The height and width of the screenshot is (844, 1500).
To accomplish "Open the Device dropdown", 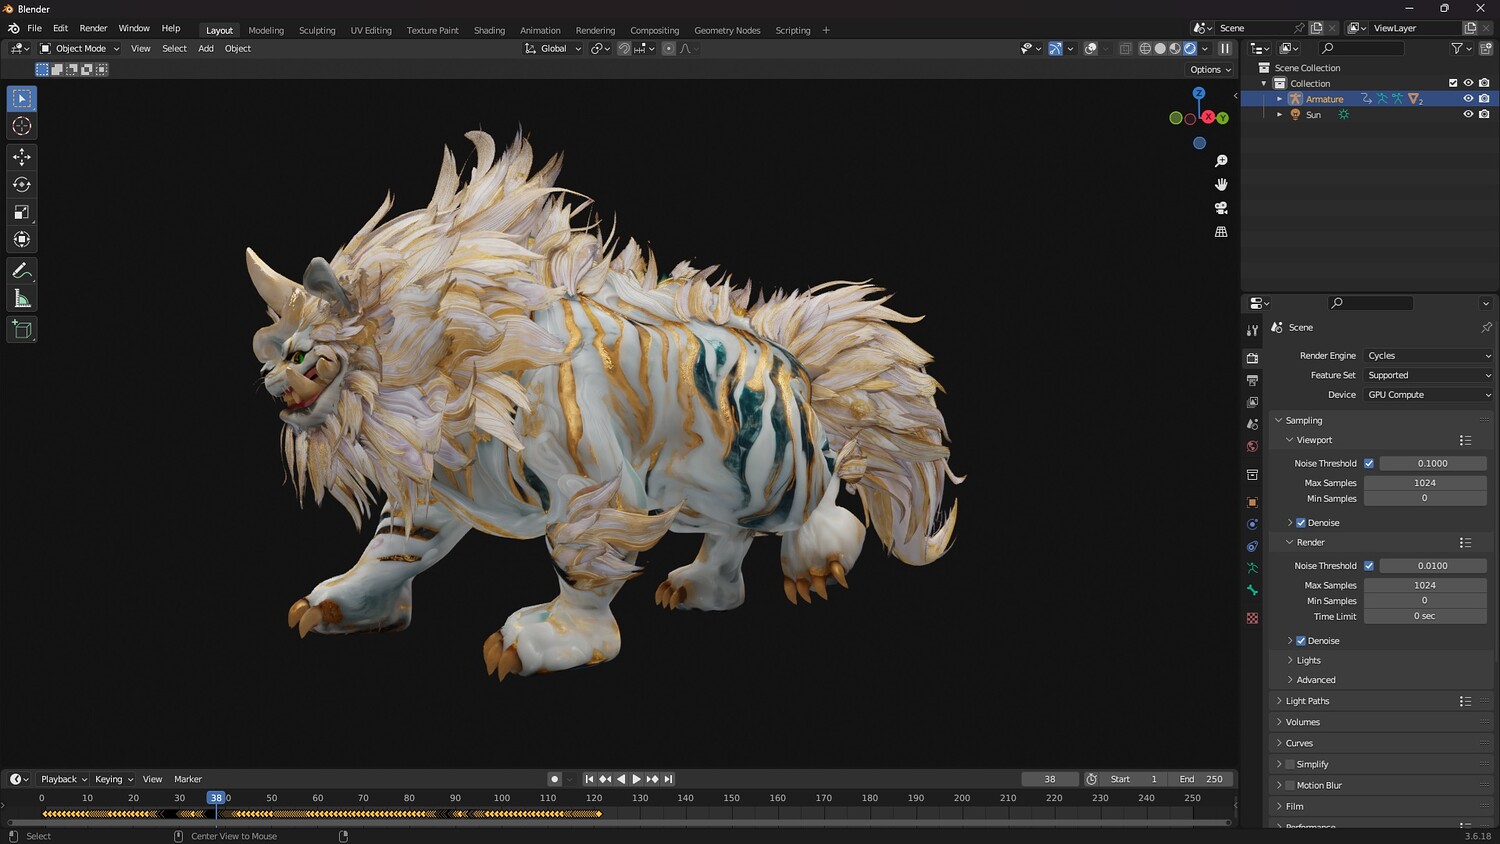I will pyautogui.click(x=1428, y=395).
